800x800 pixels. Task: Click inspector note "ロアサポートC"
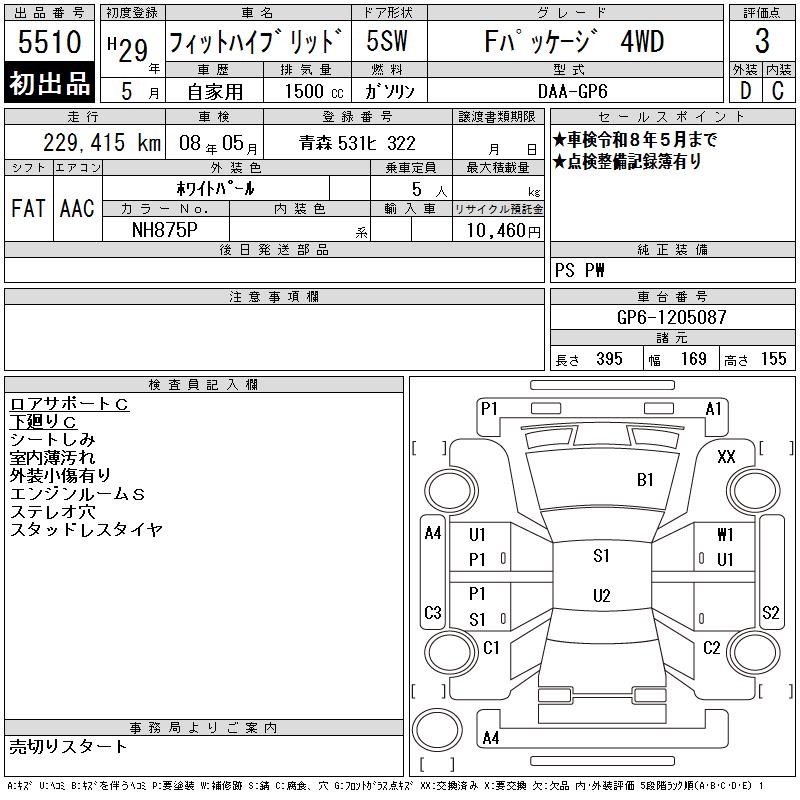tap(69, 404)
